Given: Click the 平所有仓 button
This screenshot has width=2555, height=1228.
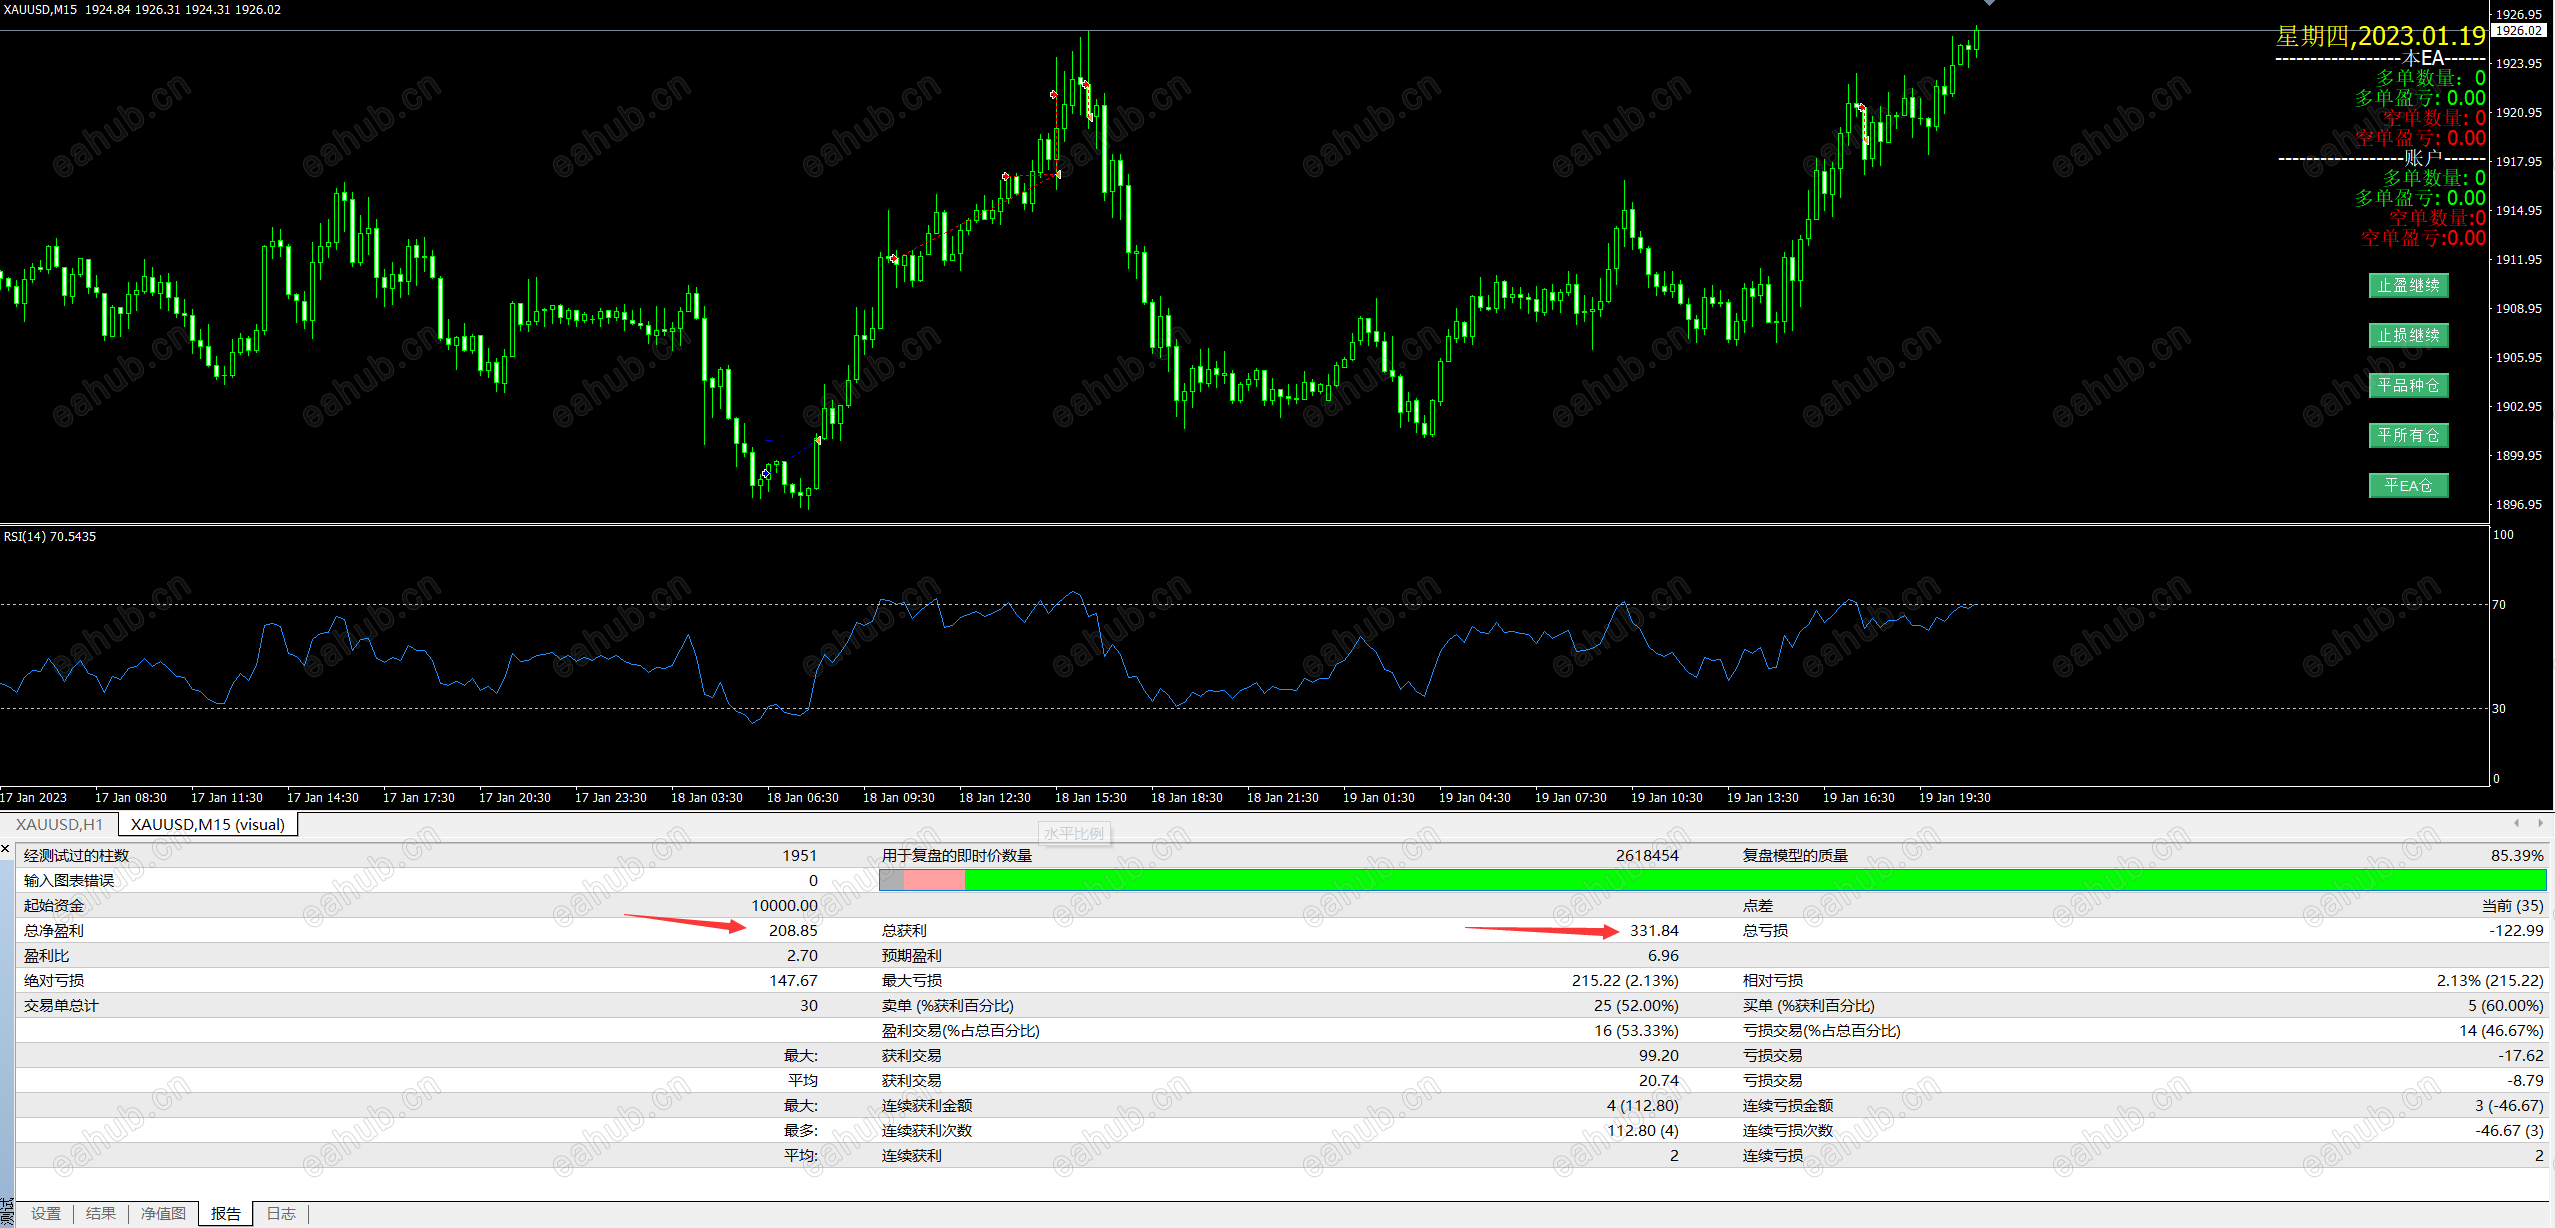Looking at the screenshot, I should [2408, 436].
